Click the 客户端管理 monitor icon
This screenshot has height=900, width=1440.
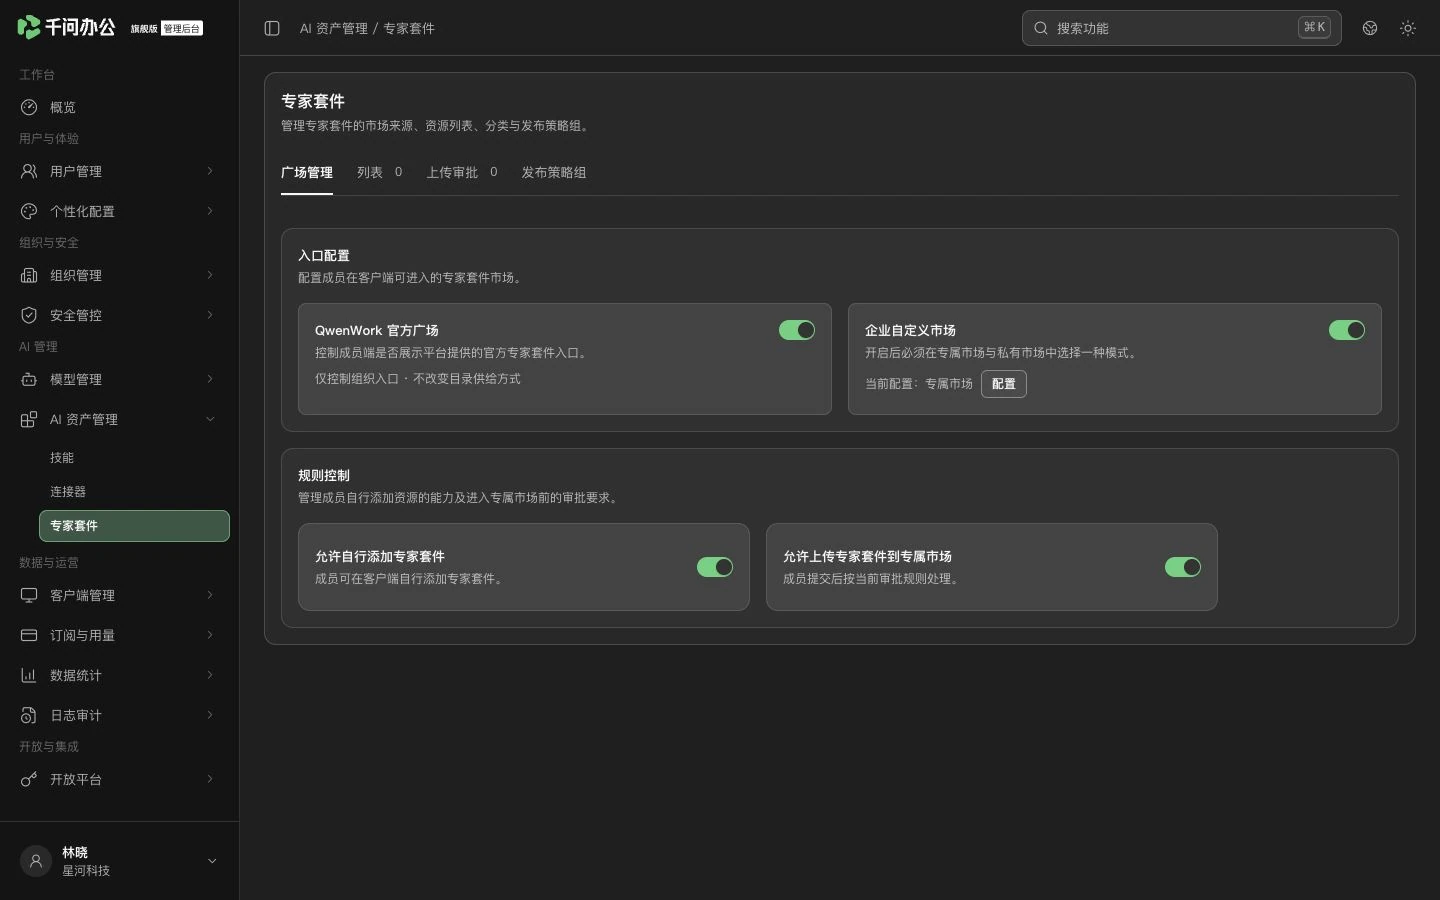point(29,595)
